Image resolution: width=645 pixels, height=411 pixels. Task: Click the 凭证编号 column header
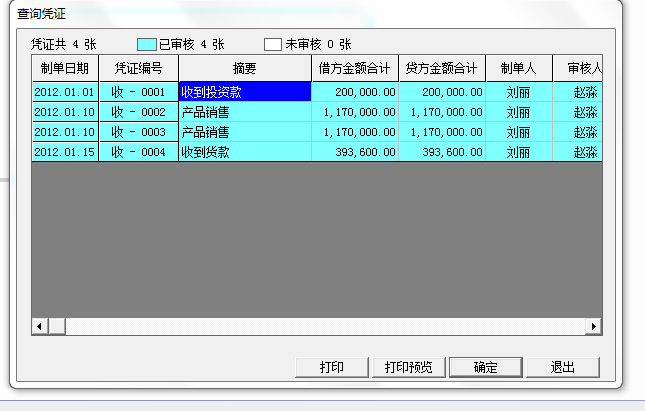pyautogui.click(x=139, y=68)
